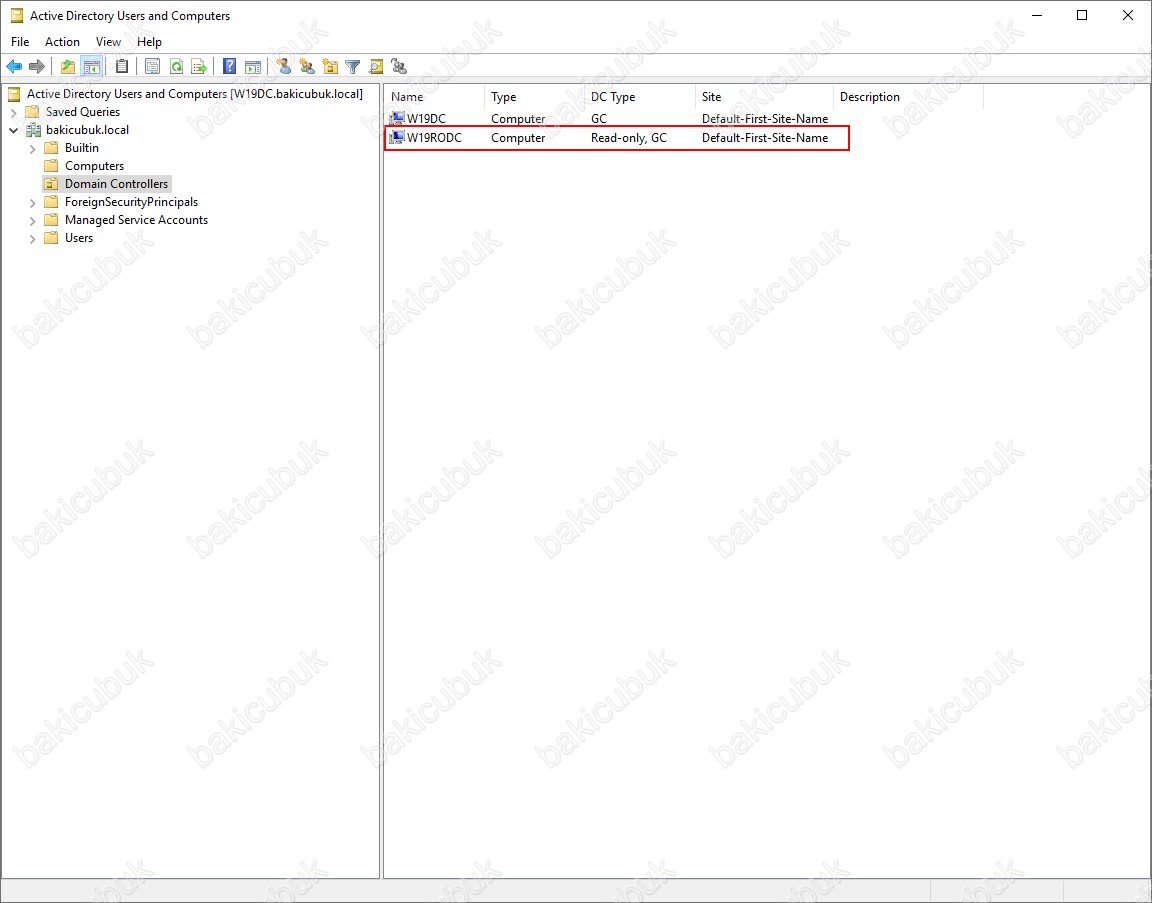The image size is (1152, 903).
Task: Create a new user with toolbar icon
Action: pos(284,67)
